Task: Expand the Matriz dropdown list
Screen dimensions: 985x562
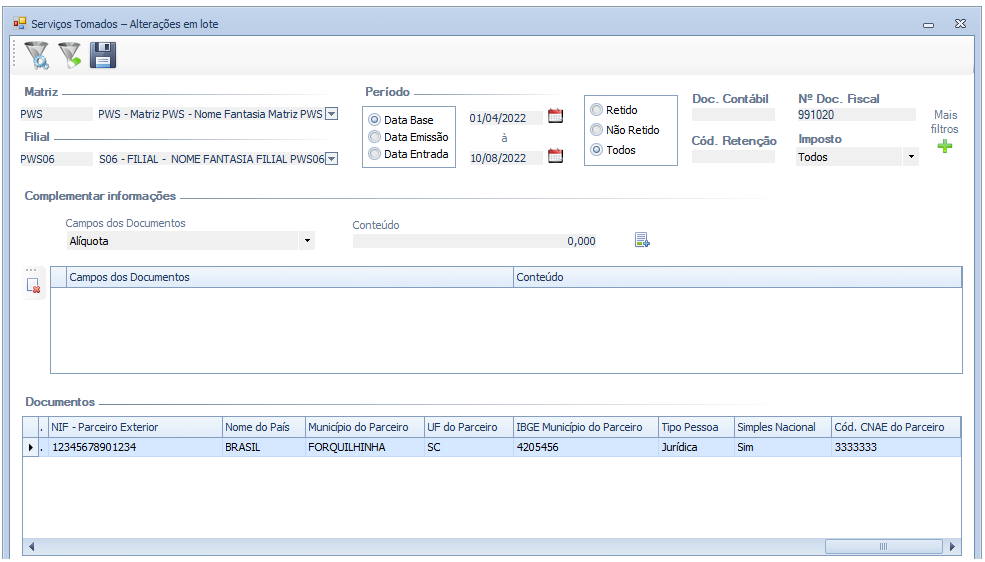Action: 332,114
